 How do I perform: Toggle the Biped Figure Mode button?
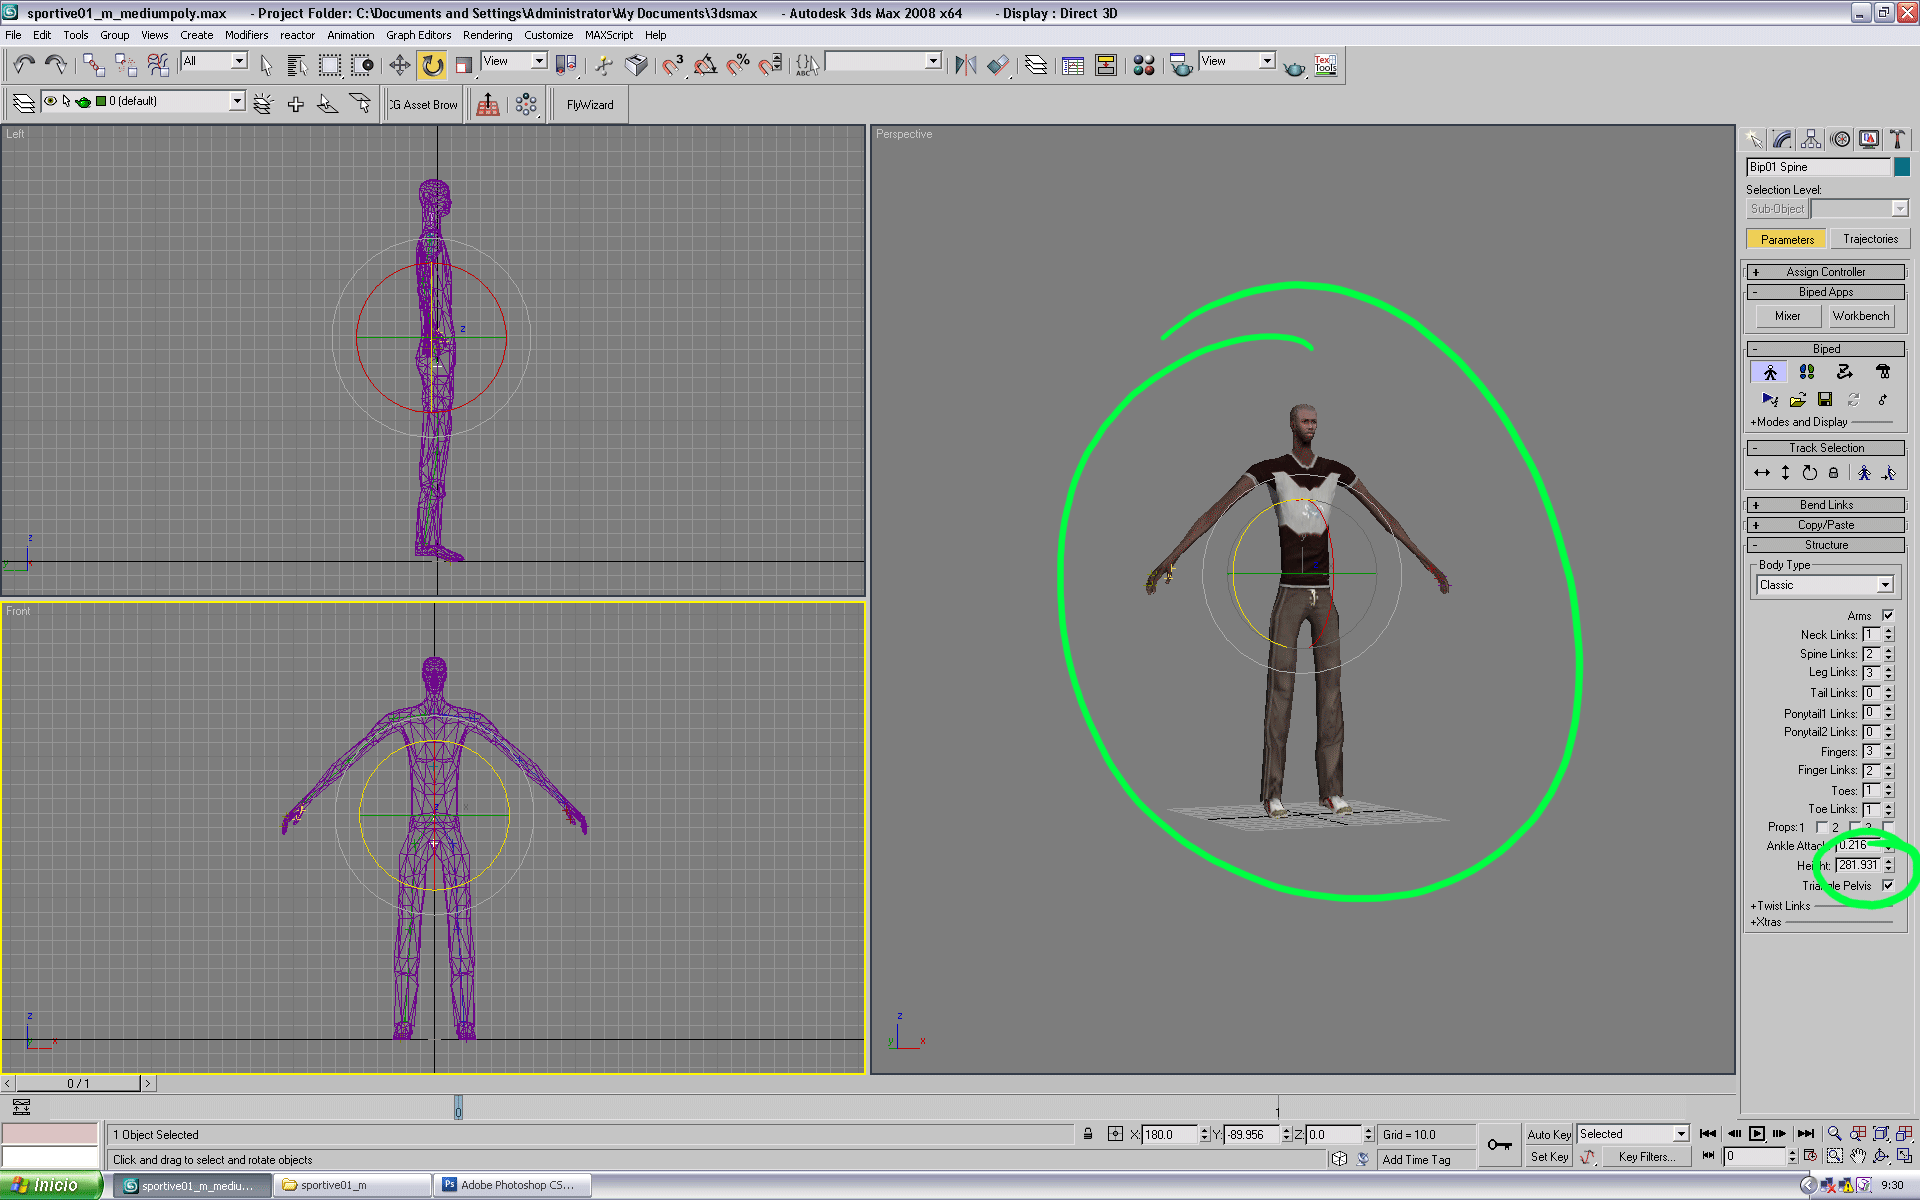click(1769, 372)
